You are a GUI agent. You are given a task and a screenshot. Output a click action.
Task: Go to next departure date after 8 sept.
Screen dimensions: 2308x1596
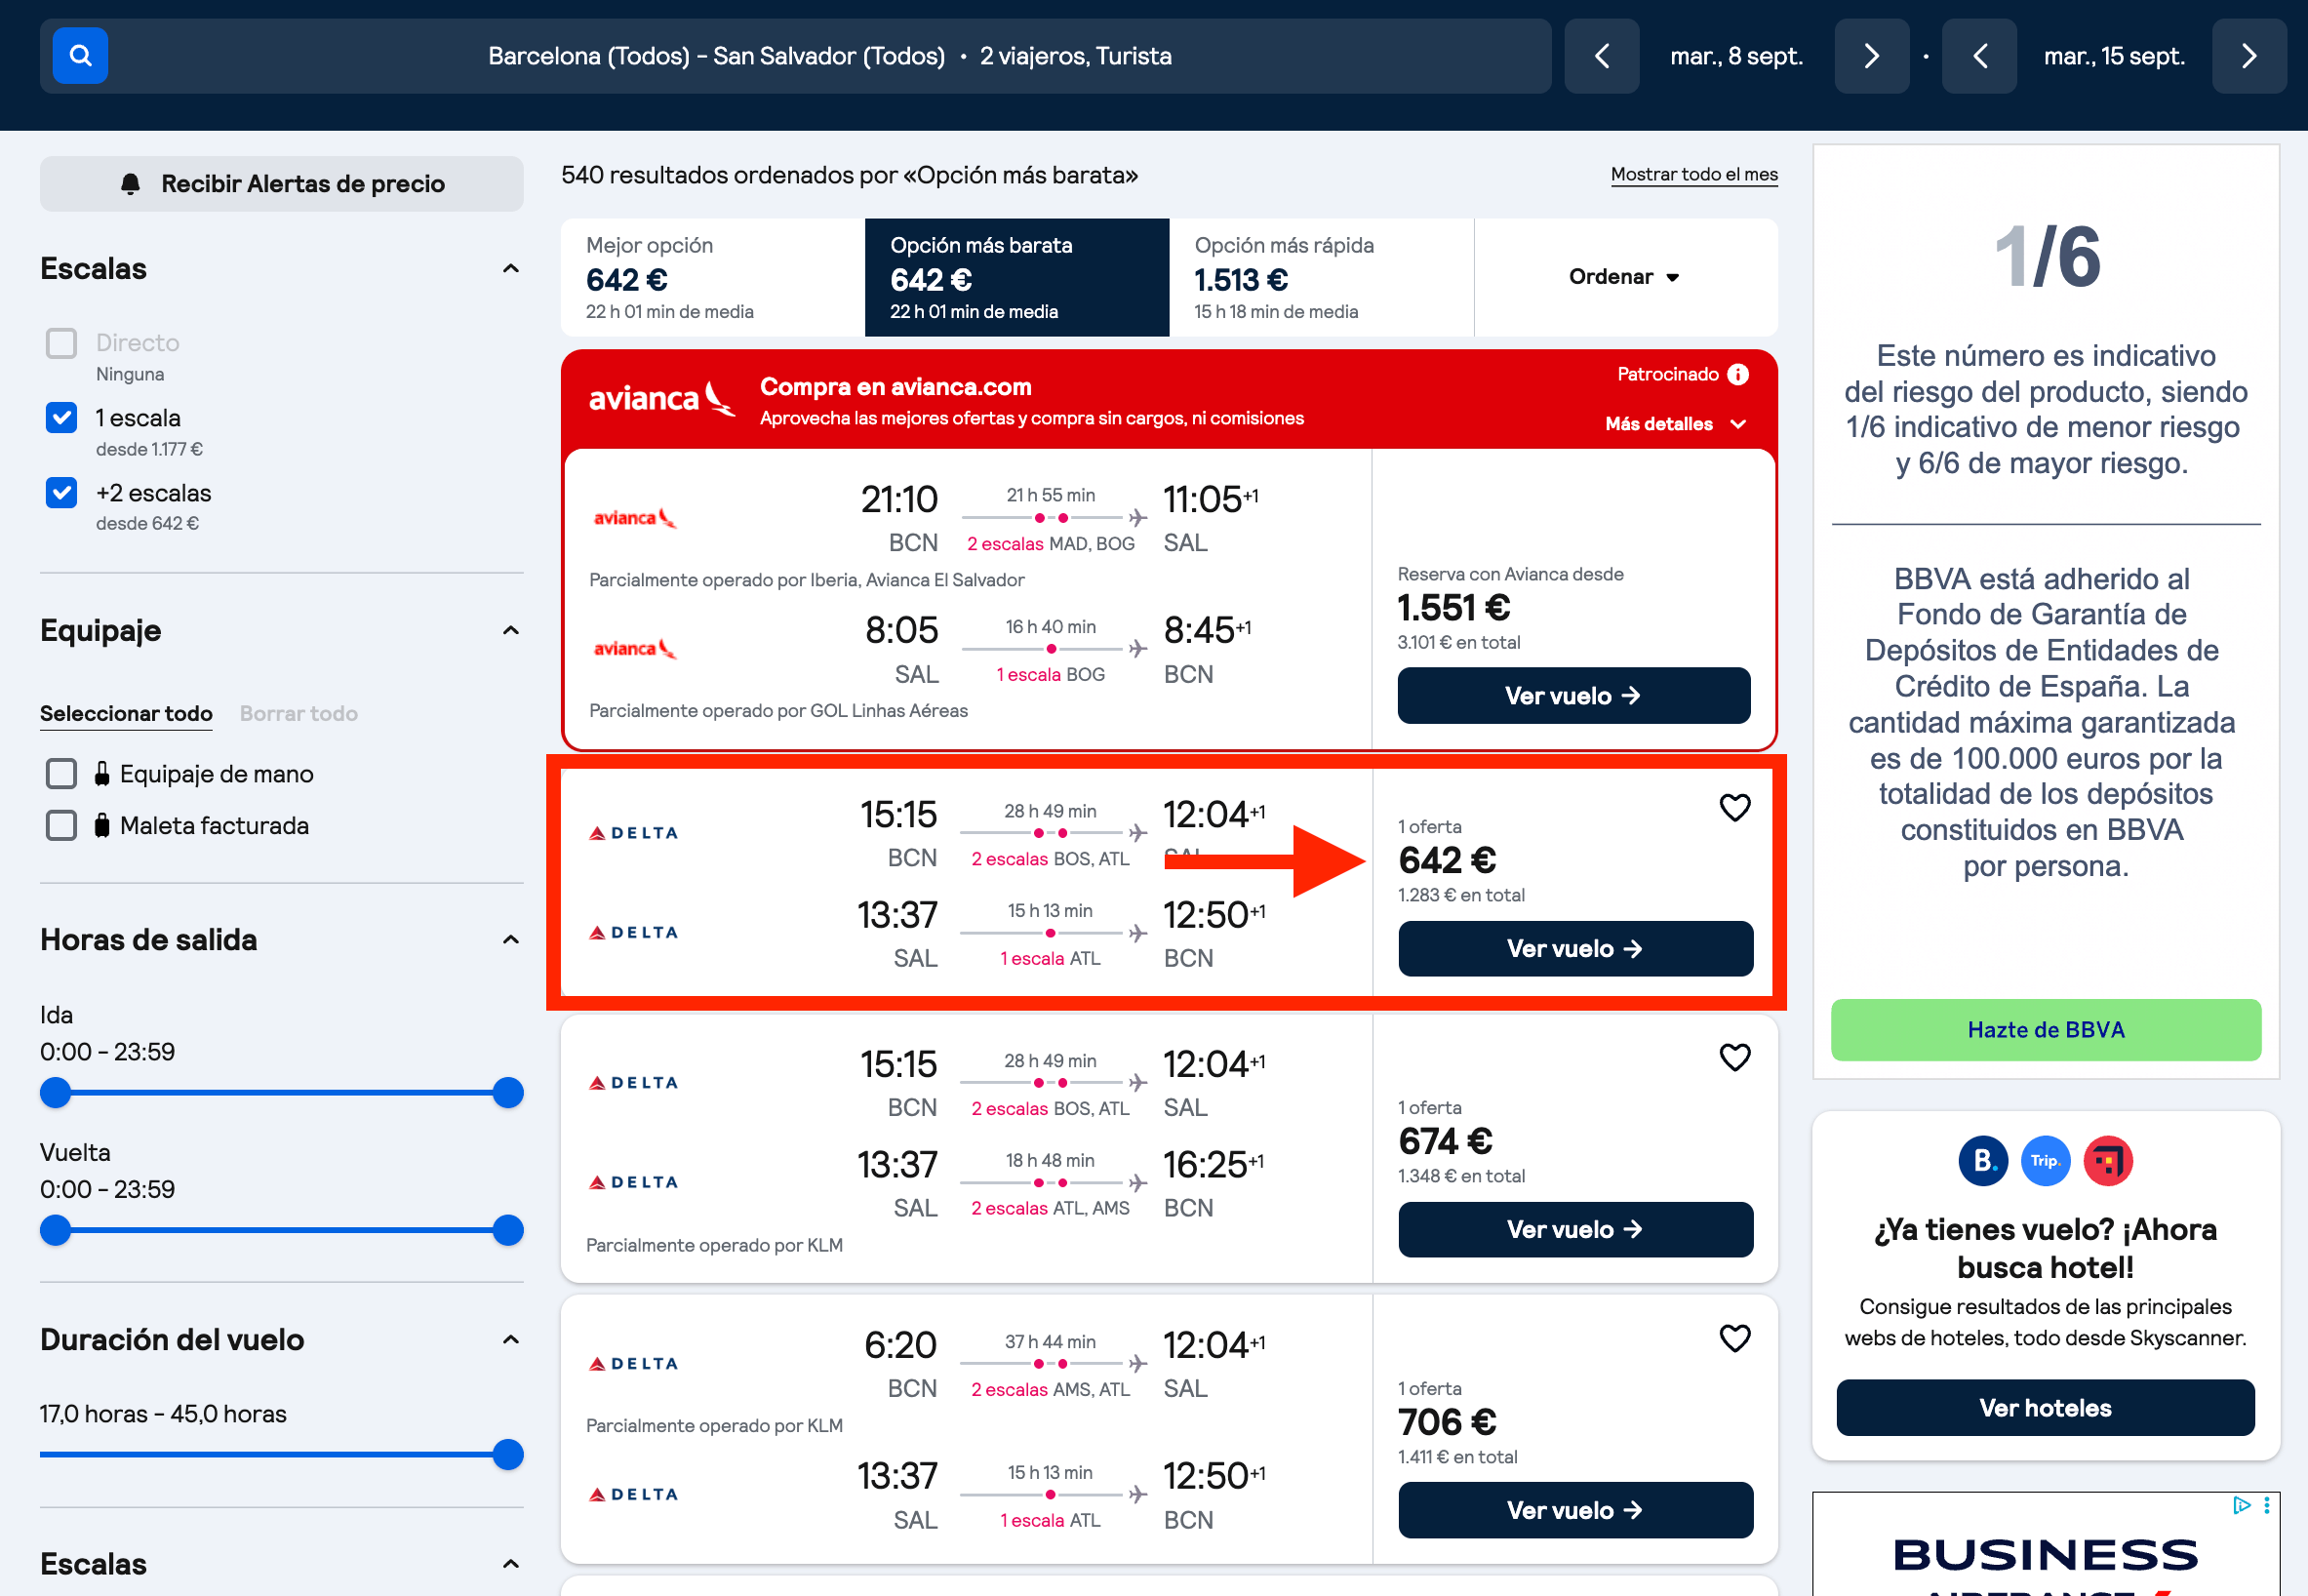pyautogui.click(x=1871, y=56)
